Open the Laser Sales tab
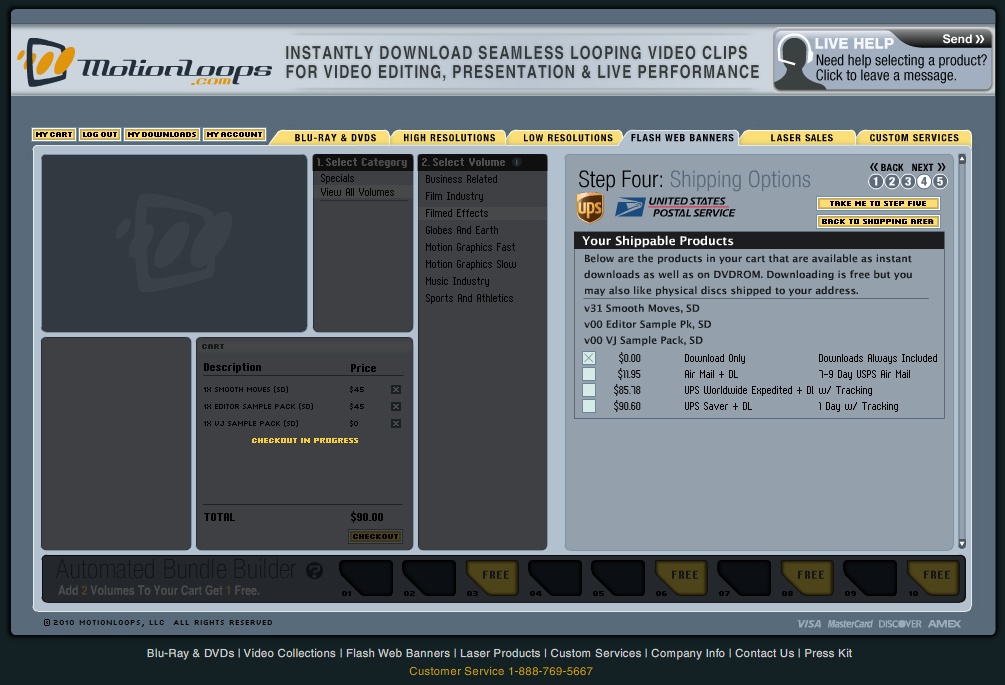 pos(801,138)
